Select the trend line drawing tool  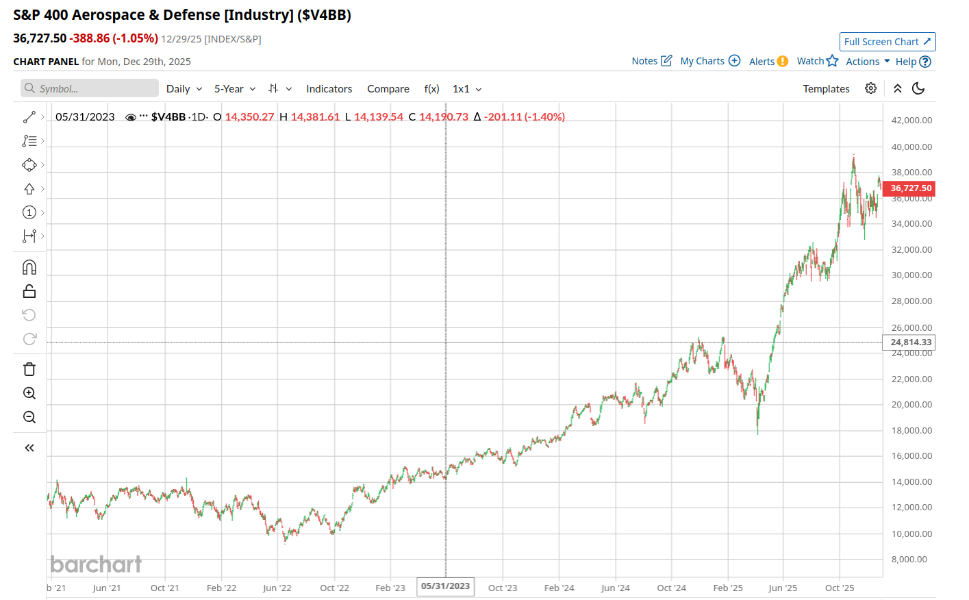click(x=29, y=117)
